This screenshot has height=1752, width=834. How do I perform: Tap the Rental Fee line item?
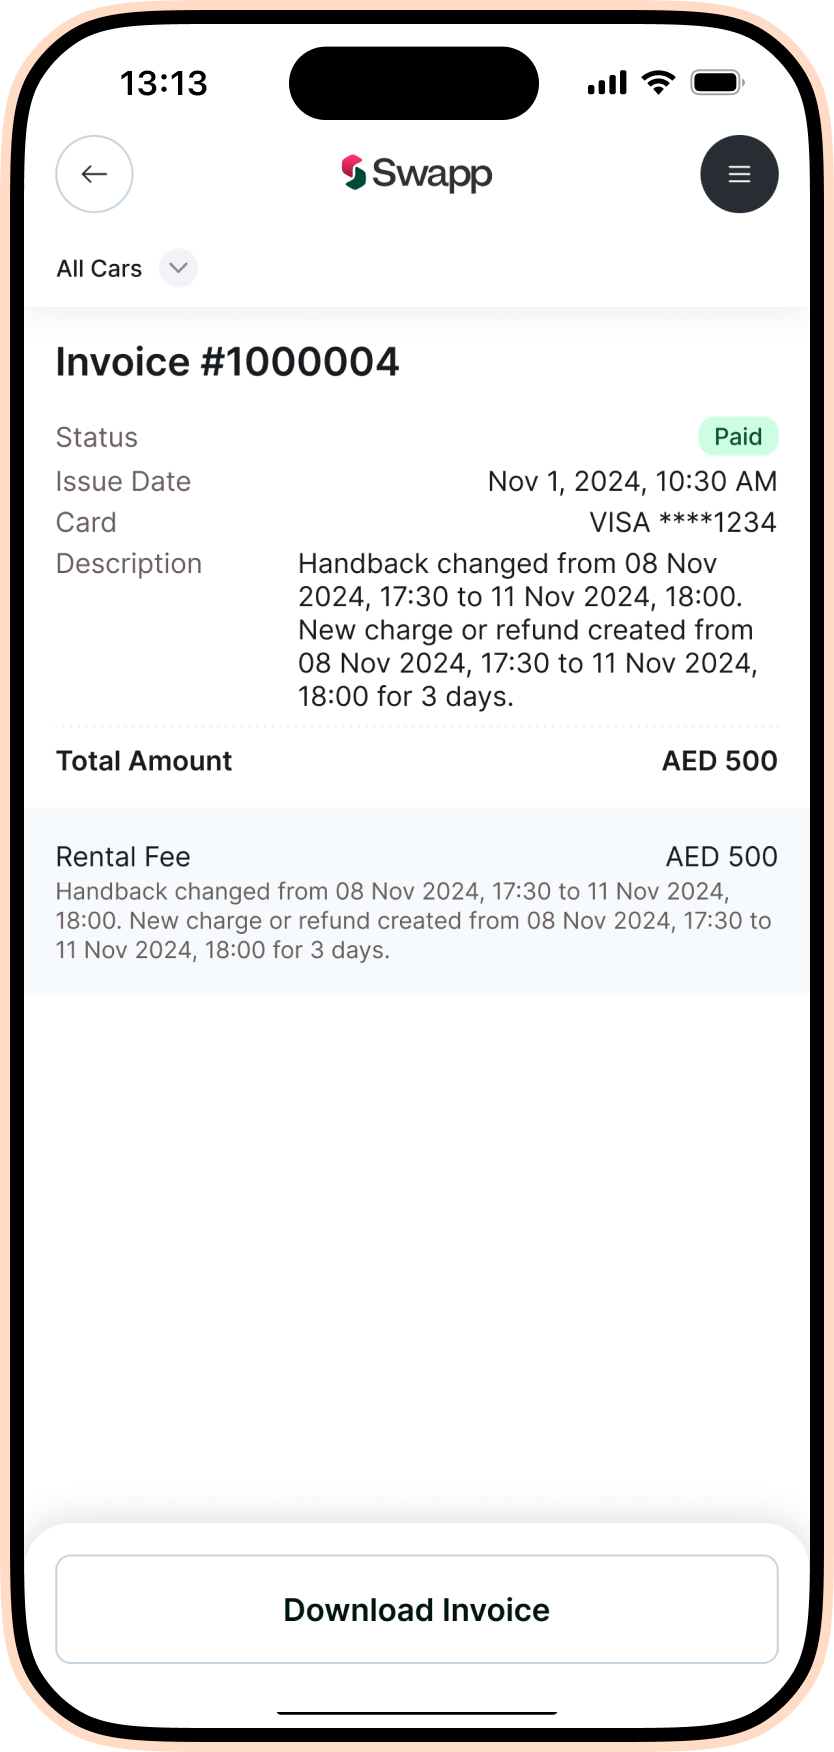pos(123,857)
